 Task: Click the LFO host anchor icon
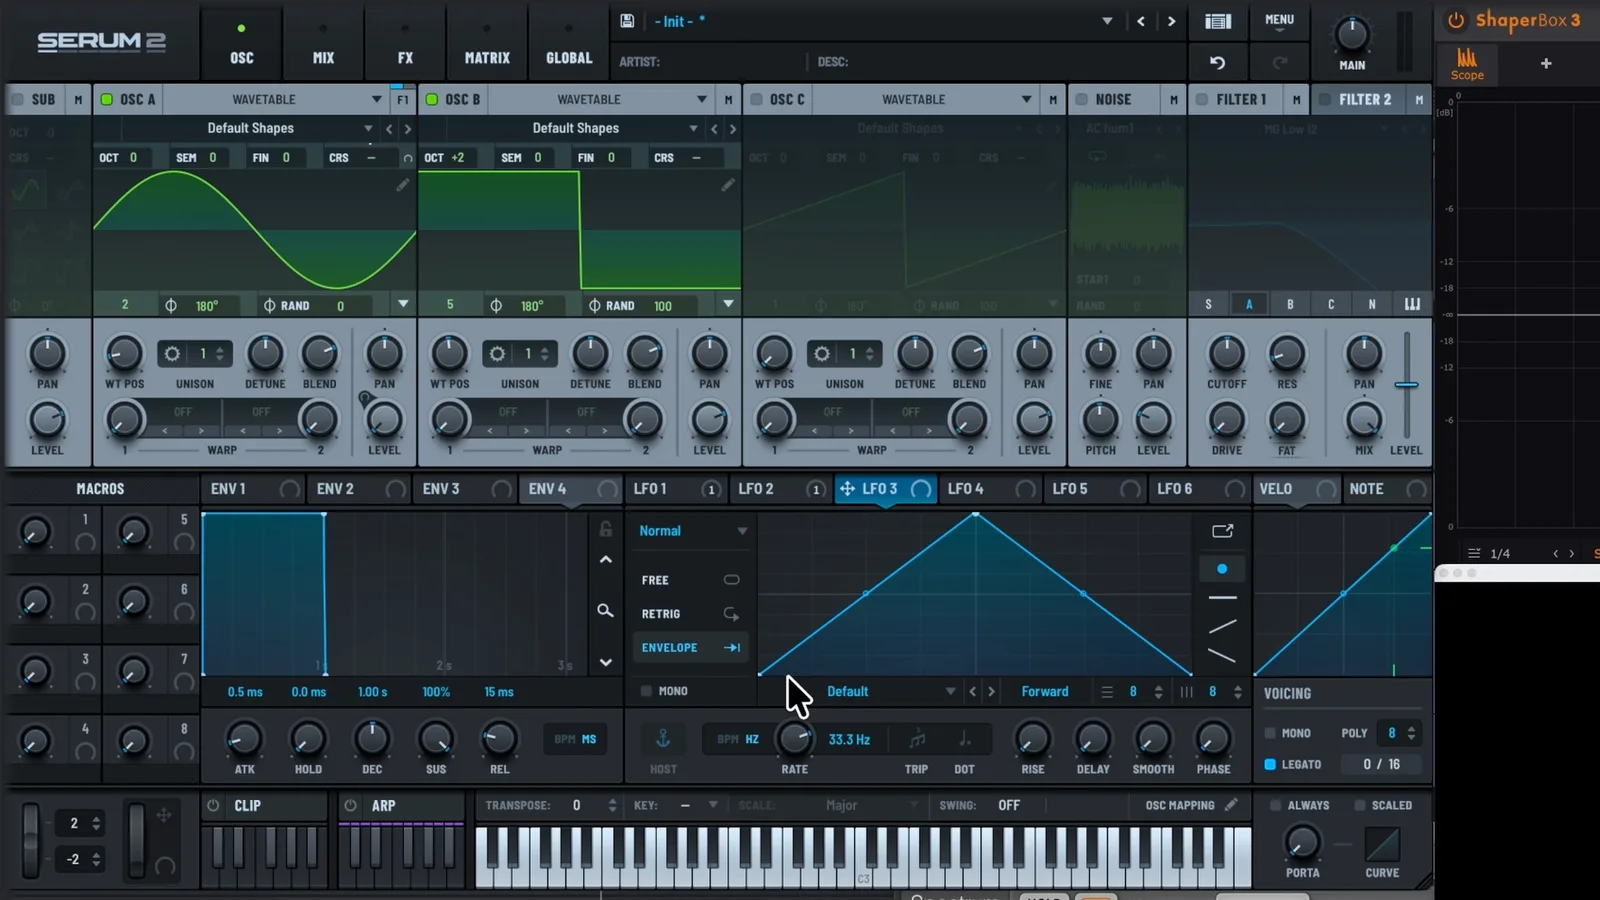click(663, 739)
